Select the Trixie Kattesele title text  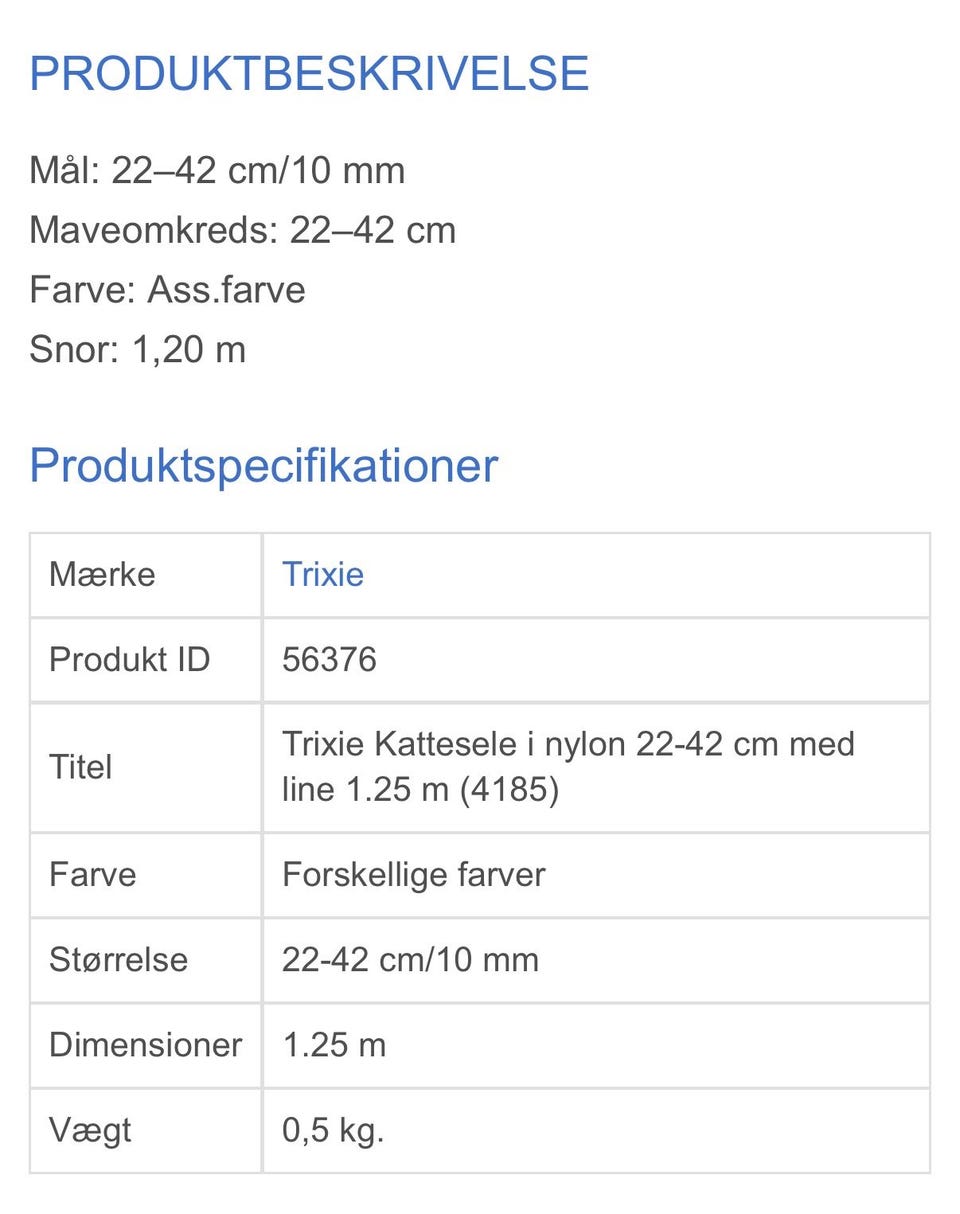pyautogui.click(x=568, y=767)
